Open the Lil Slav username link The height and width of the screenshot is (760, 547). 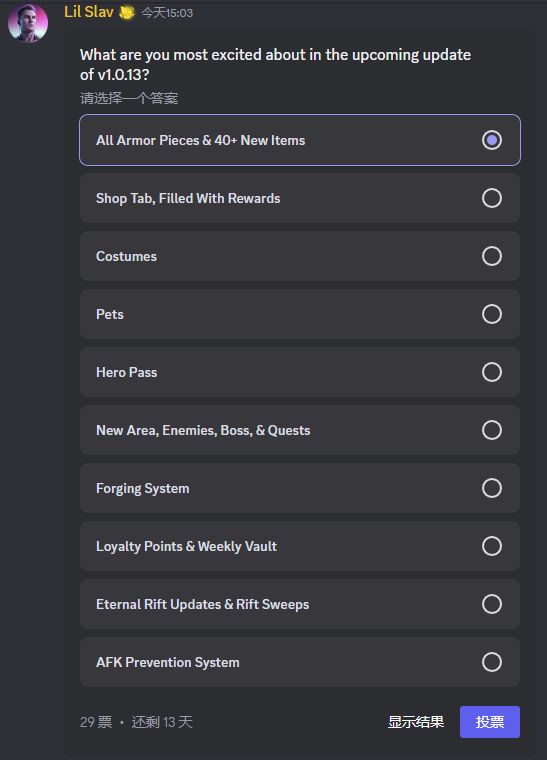[89, 12]
